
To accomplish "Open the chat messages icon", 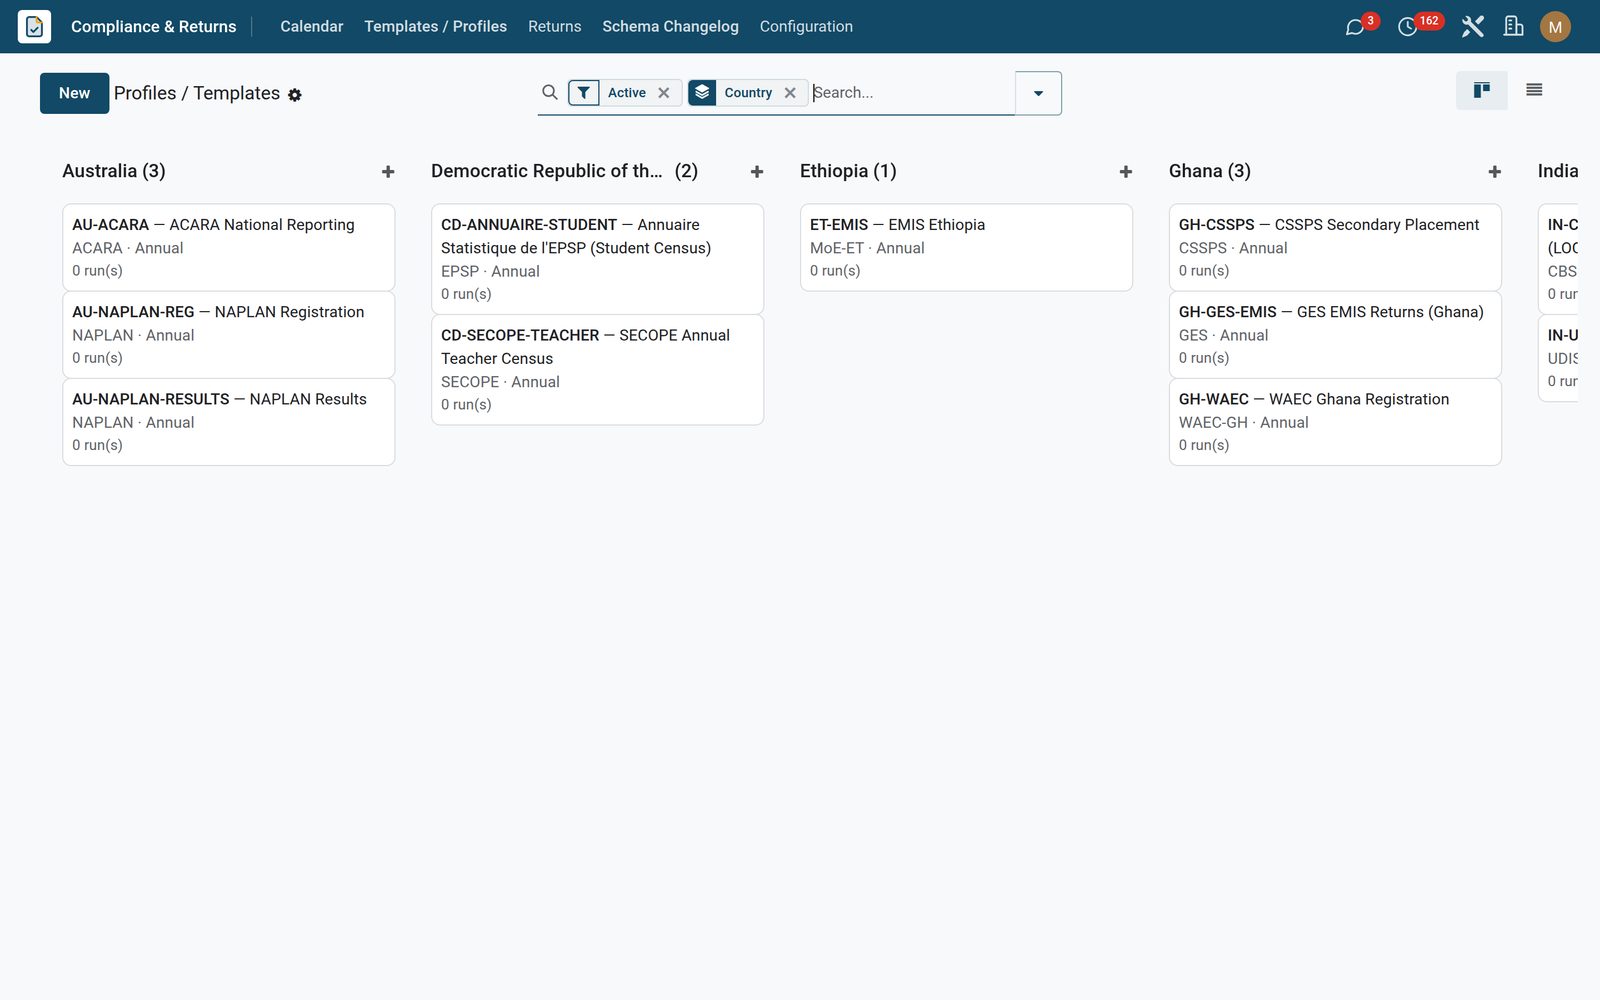I will click(1355, 27).
